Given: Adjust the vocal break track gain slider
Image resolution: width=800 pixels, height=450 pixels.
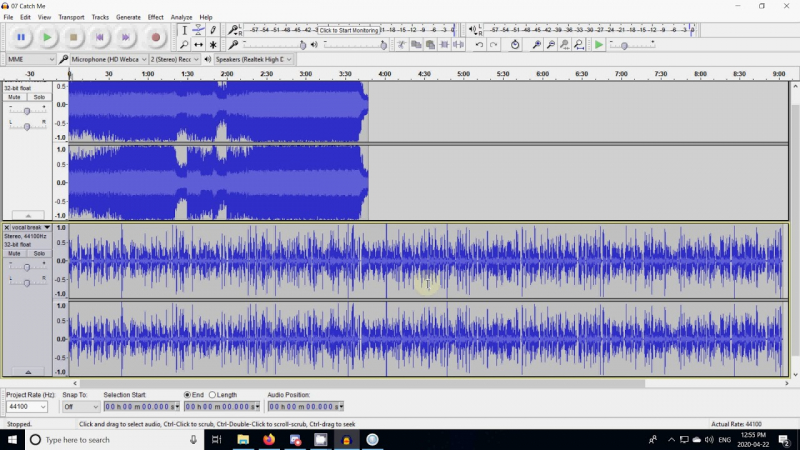Looking at the screenshot, I should click(x=26, y=267).
